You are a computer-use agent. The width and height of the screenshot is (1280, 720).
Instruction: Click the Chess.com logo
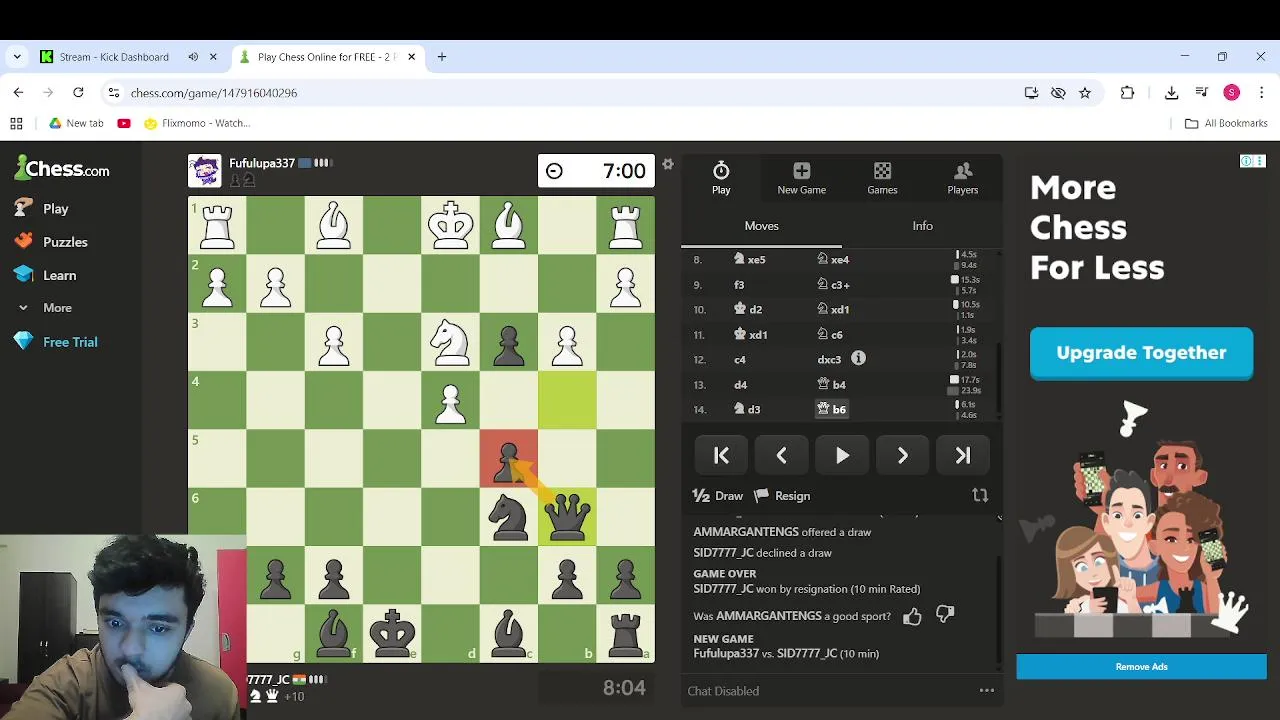click(x=62, y=169)
